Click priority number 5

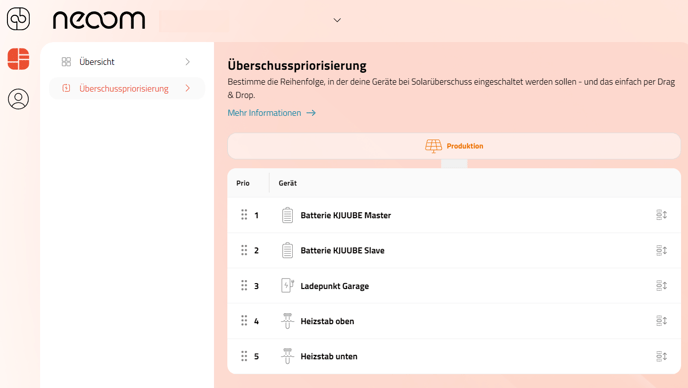click(x=257, y=356)
